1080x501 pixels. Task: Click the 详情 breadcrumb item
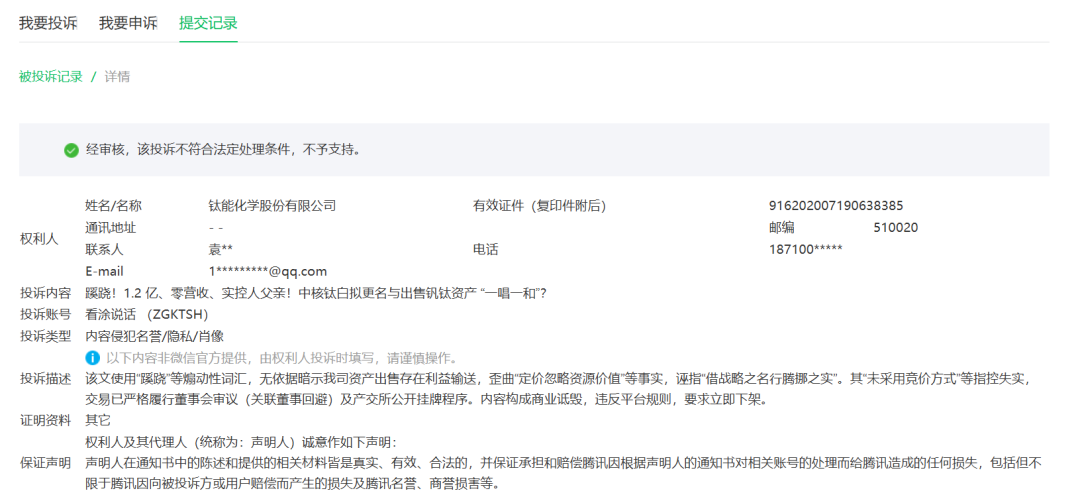[x=117, y=76]
